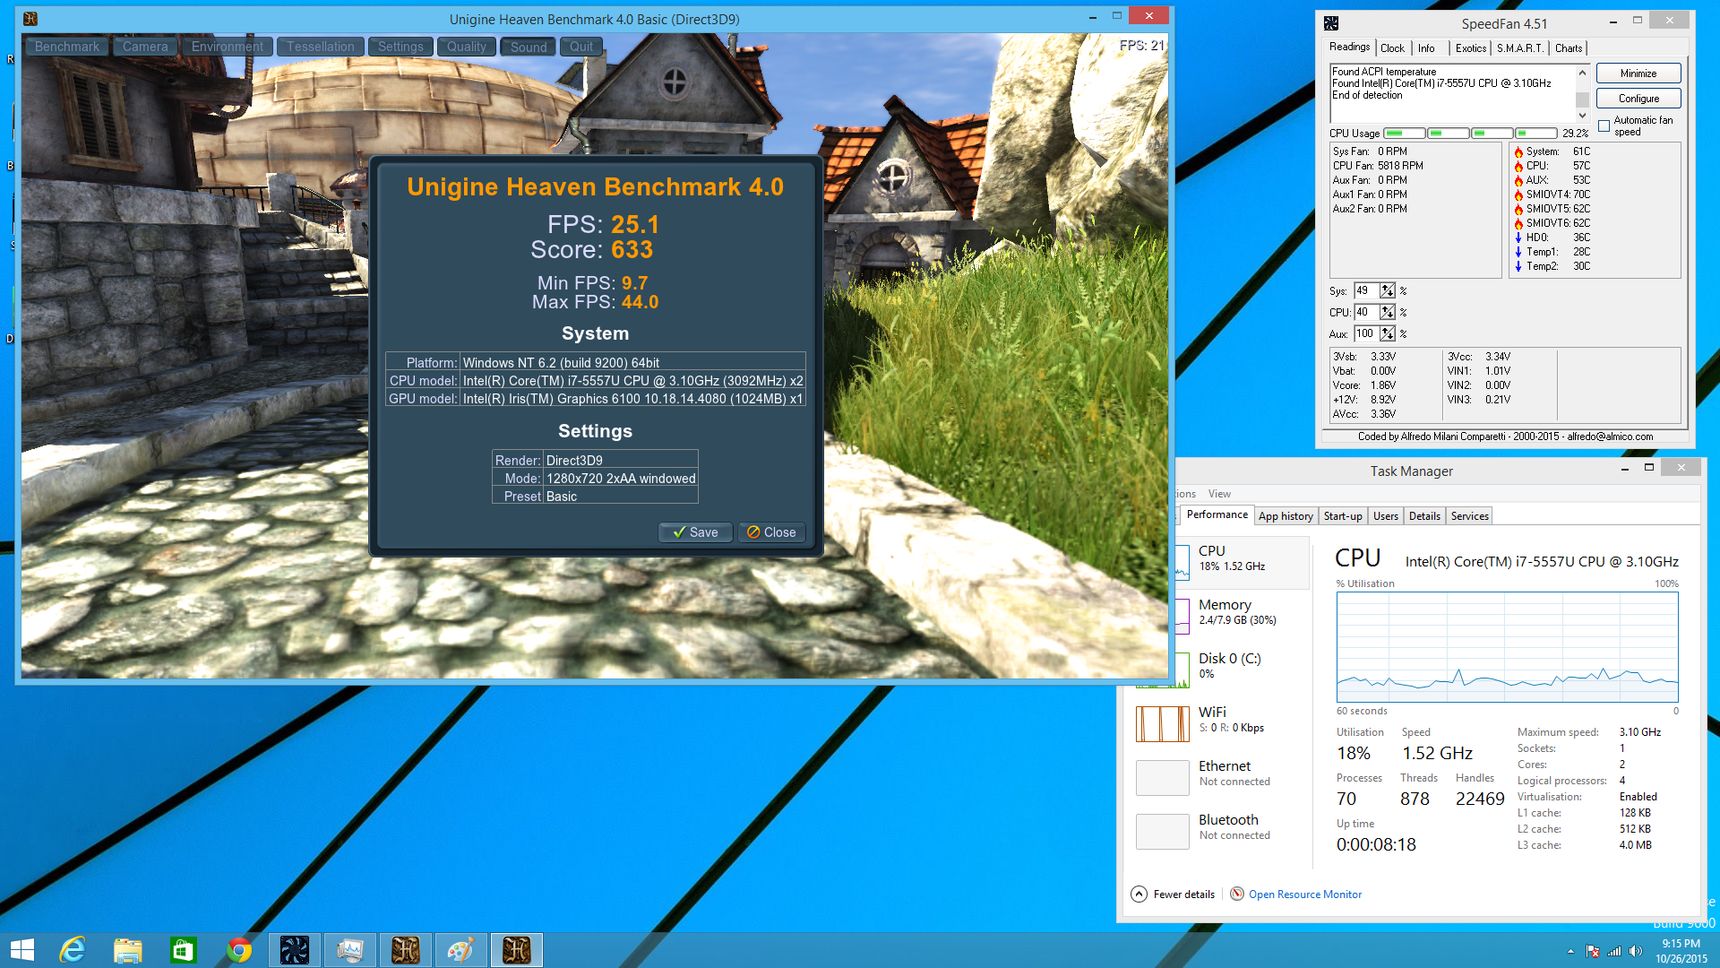Click SpeedFan Minimize button

(1638, 73)
